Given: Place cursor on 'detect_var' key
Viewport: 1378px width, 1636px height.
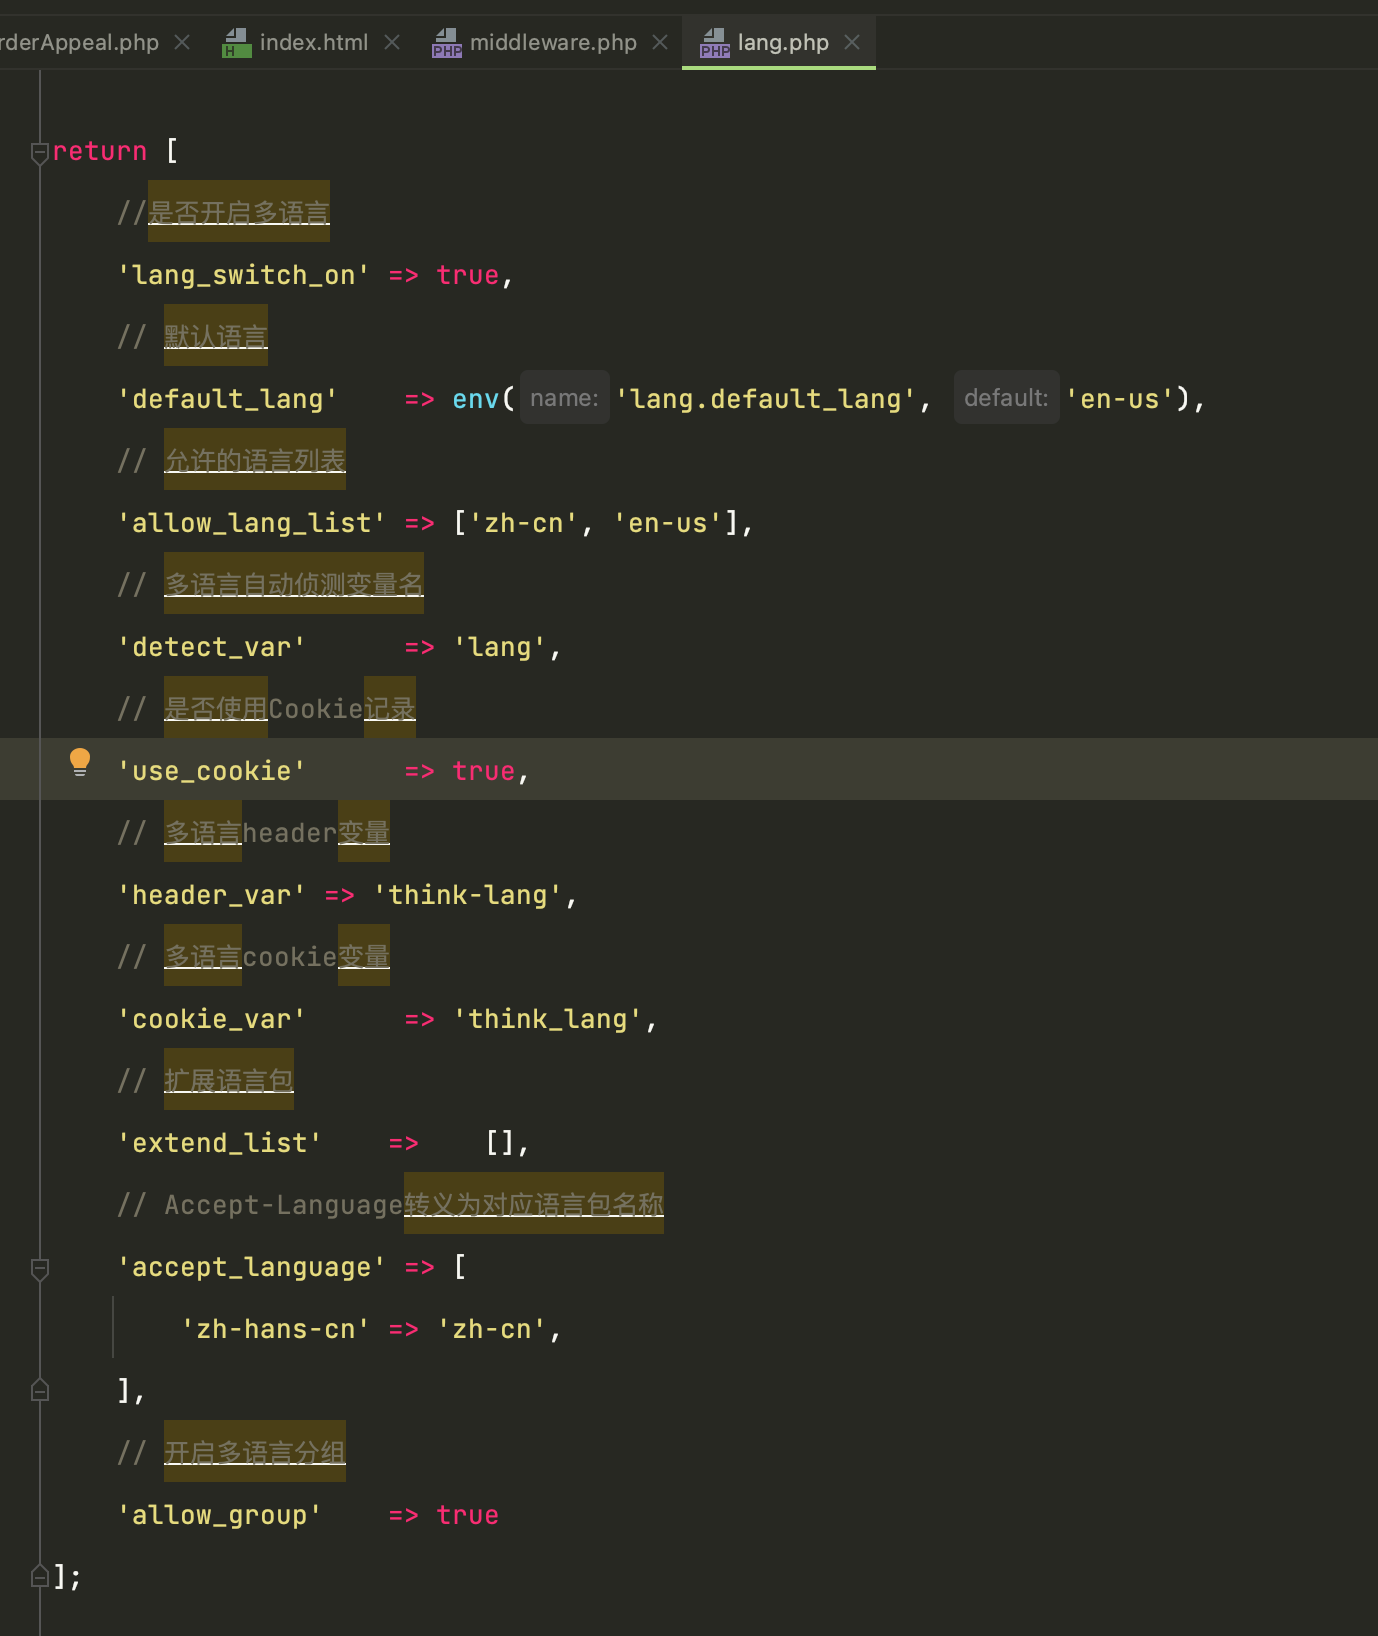Looking at the screenshot, I should click(212, 647).
